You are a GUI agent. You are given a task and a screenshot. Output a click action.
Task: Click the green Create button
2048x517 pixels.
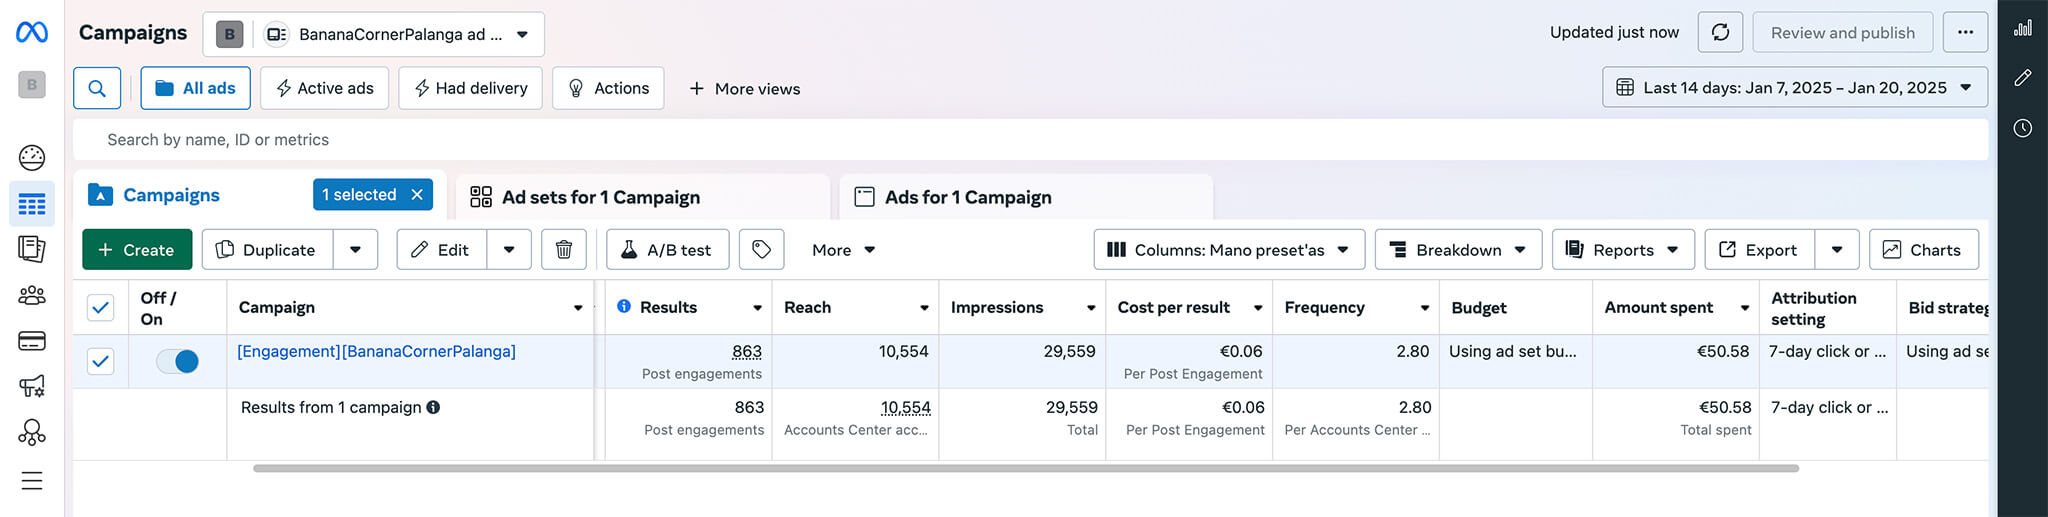tap(136, 249)
